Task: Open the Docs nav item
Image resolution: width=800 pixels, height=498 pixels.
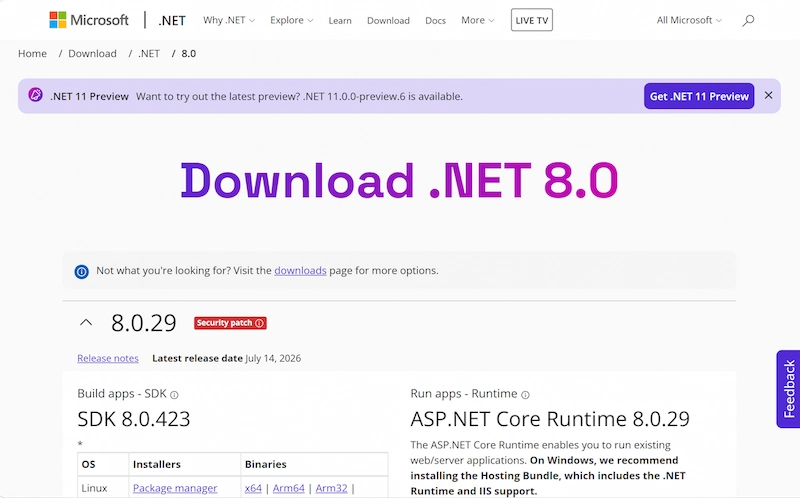Action: [435, 20]
